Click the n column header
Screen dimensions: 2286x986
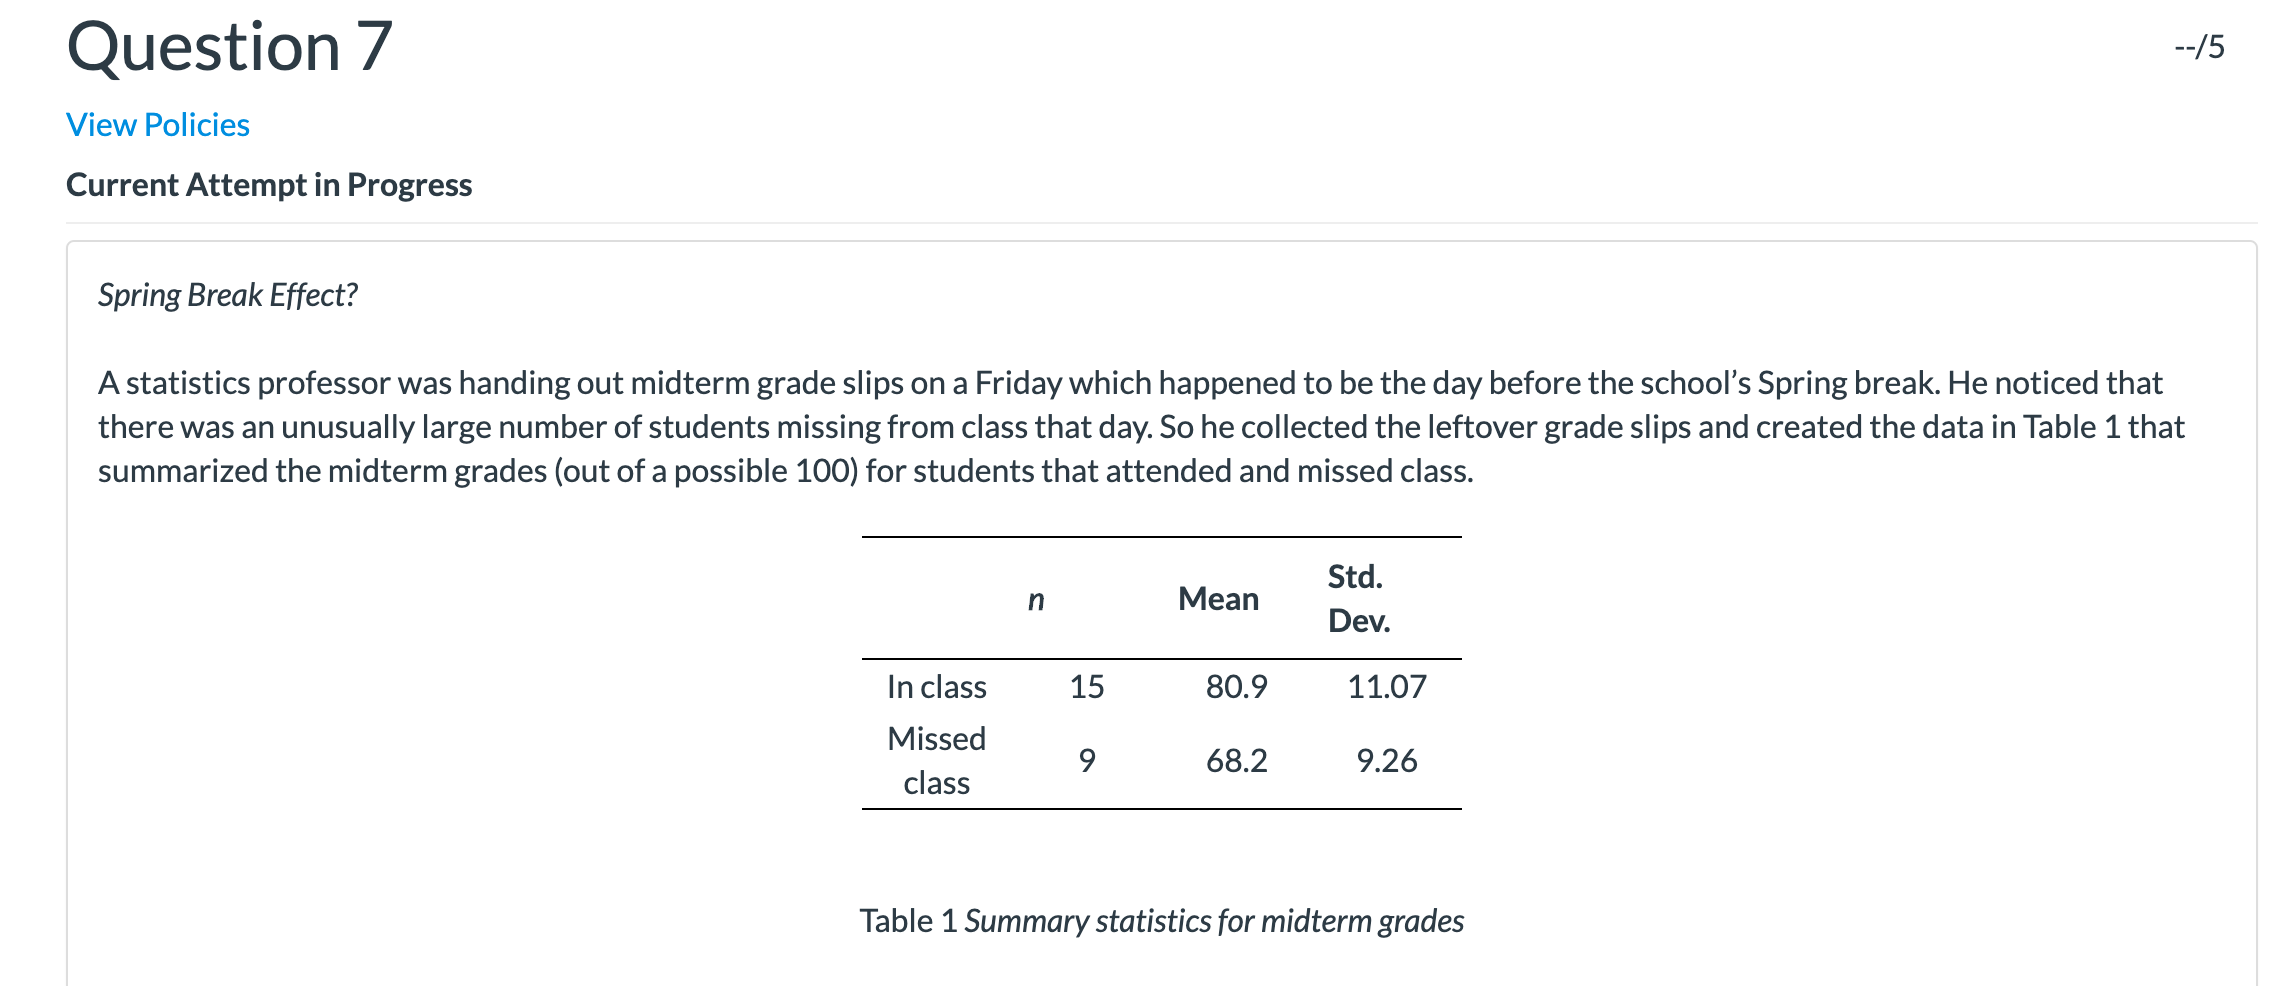tap(1036, 599)
